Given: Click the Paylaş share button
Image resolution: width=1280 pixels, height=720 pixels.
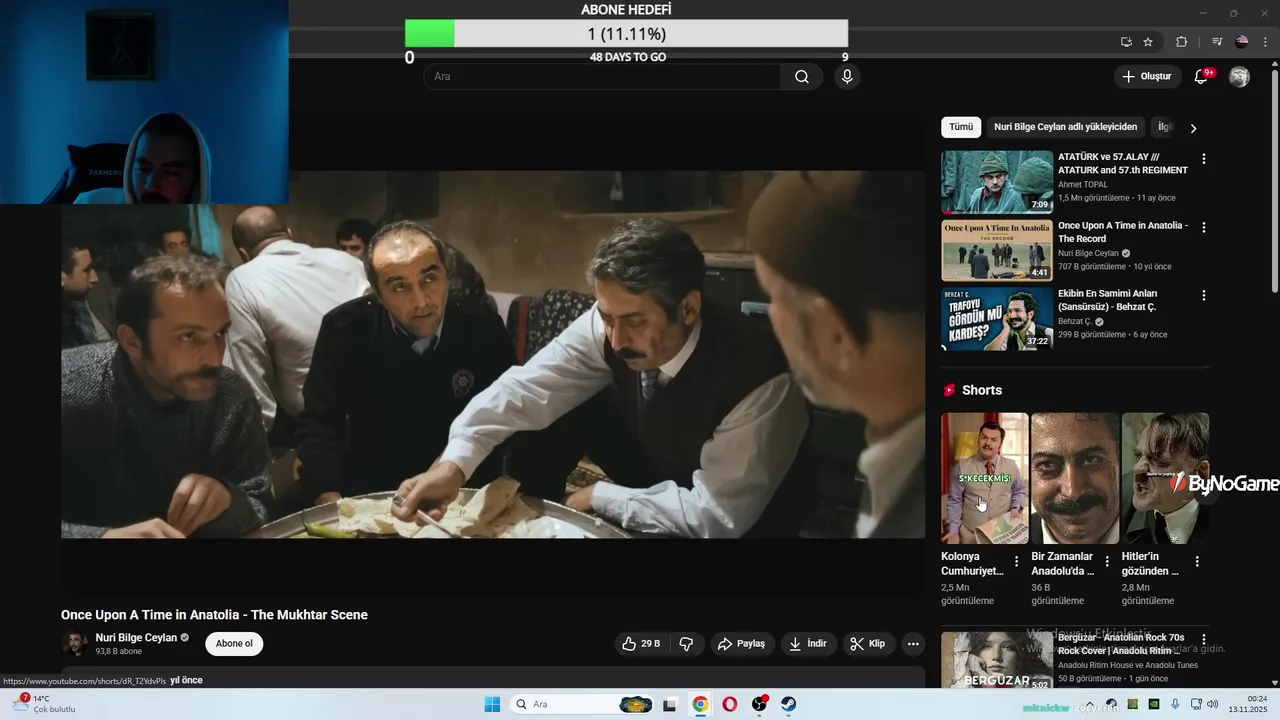Looking at the screenshot, I should click(x=742, y=644).
